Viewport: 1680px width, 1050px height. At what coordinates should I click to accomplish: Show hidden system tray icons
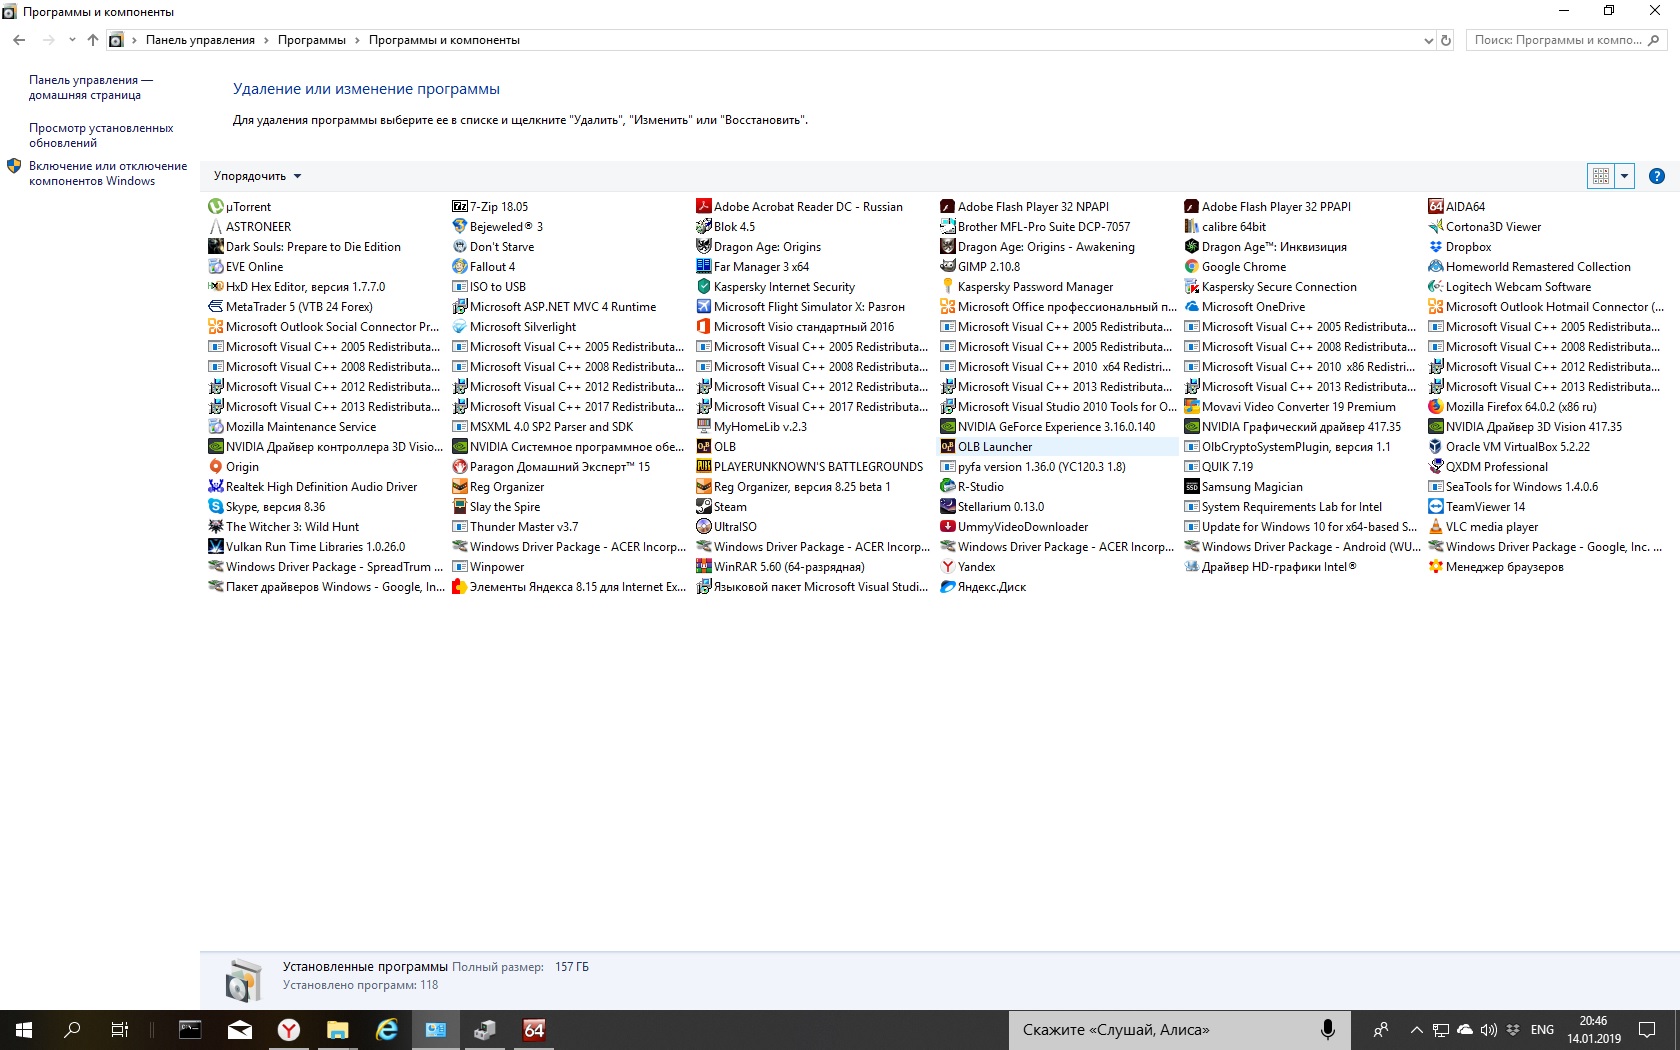pyautogui.click(x=1416, y=1030)
